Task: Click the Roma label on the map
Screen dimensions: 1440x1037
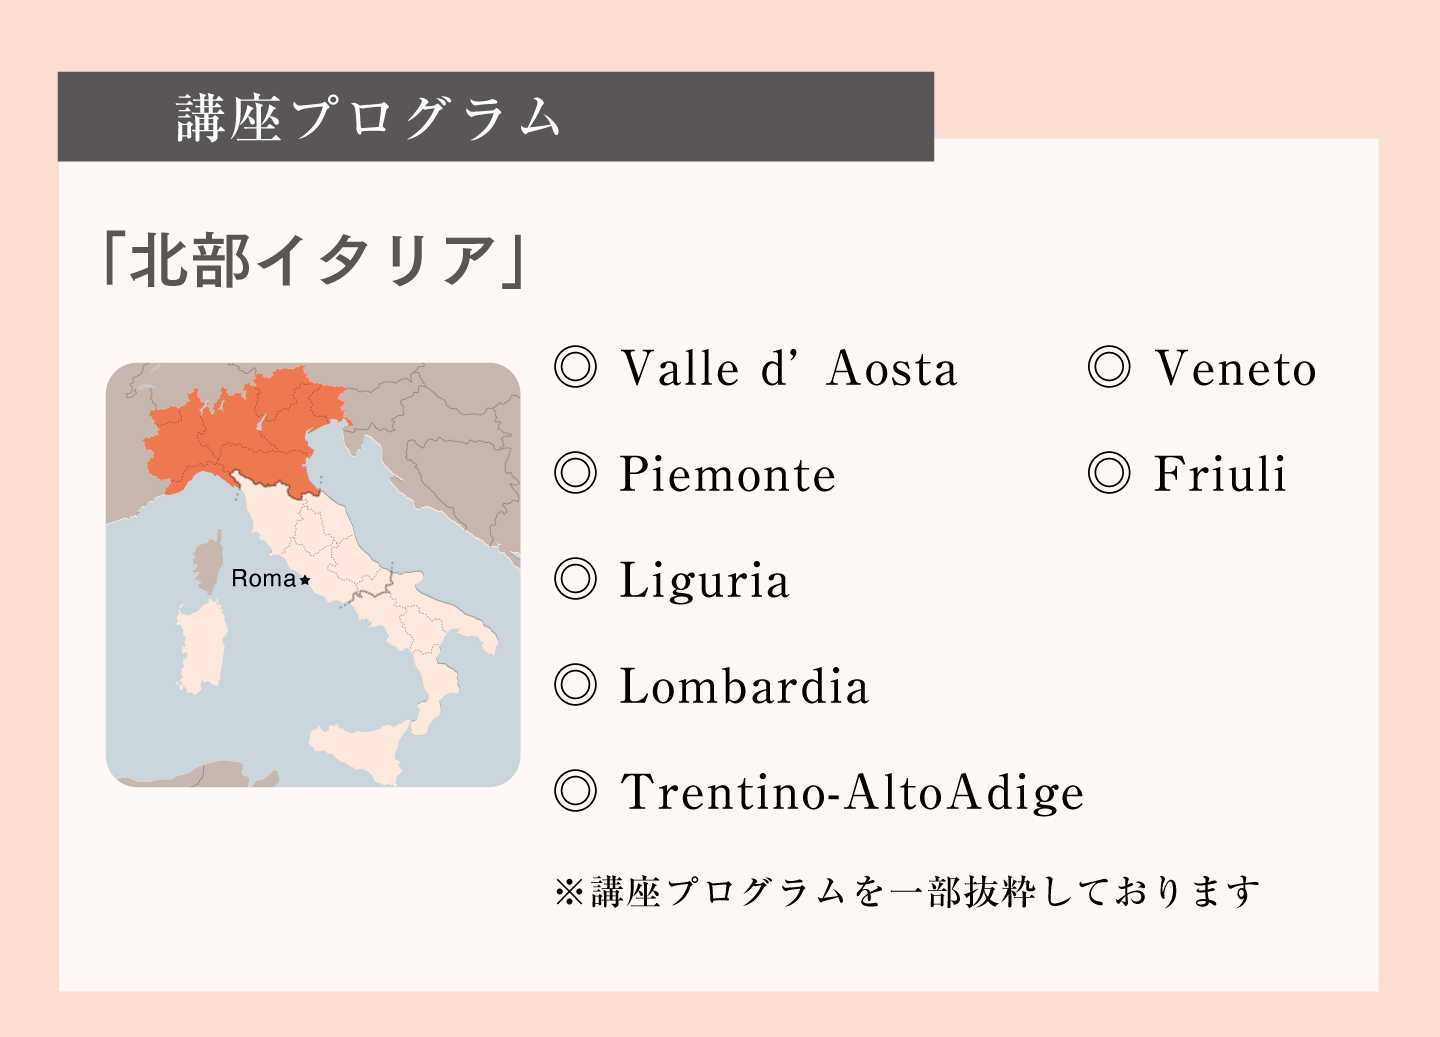Action: point(263,579)
